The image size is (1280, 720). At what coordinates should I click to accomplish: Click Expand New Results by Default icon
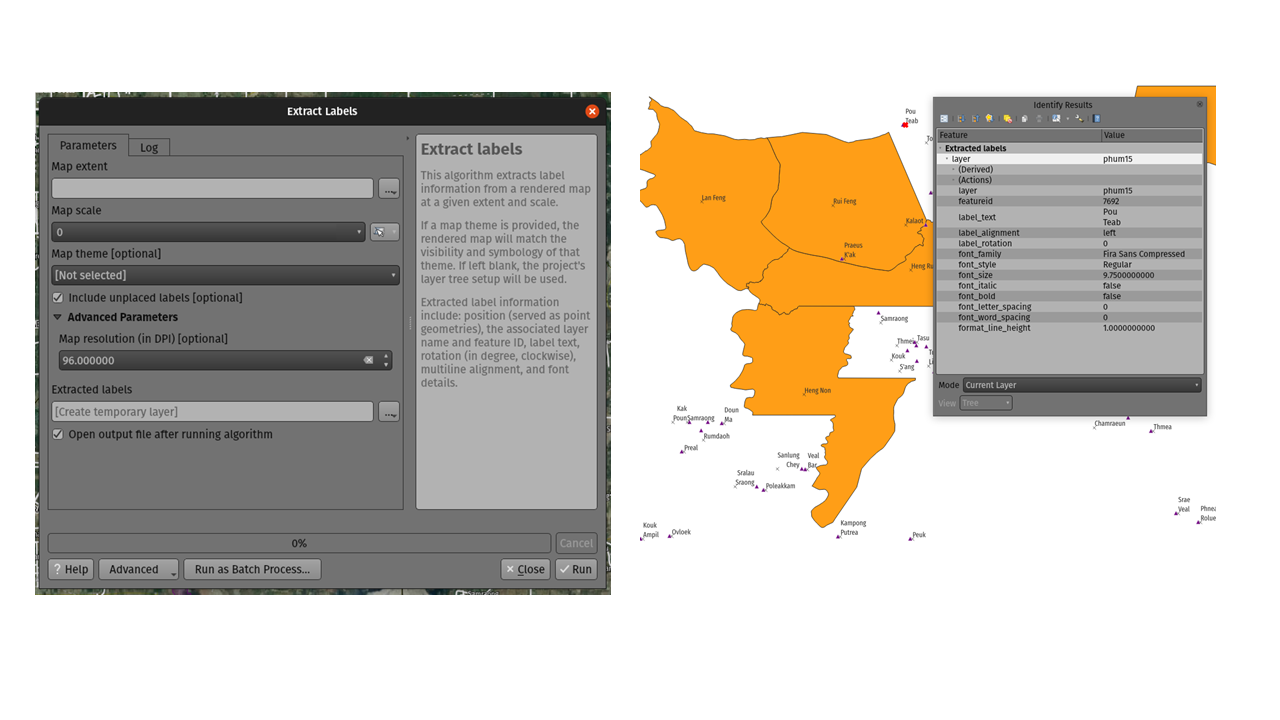coord(989,118)
